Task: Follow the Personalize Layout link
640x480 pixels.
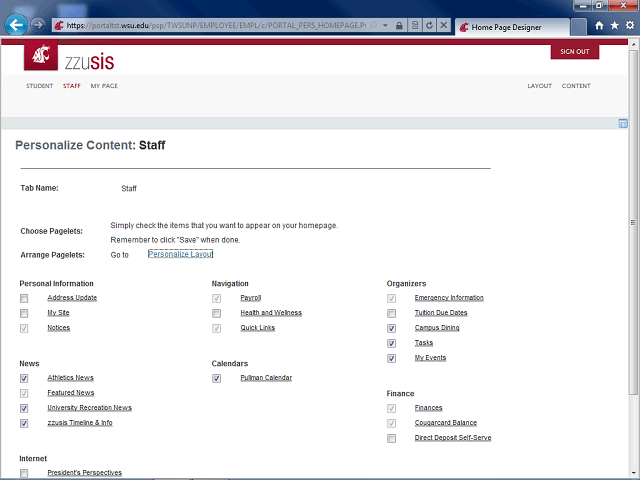Action: tap(180, 255)
